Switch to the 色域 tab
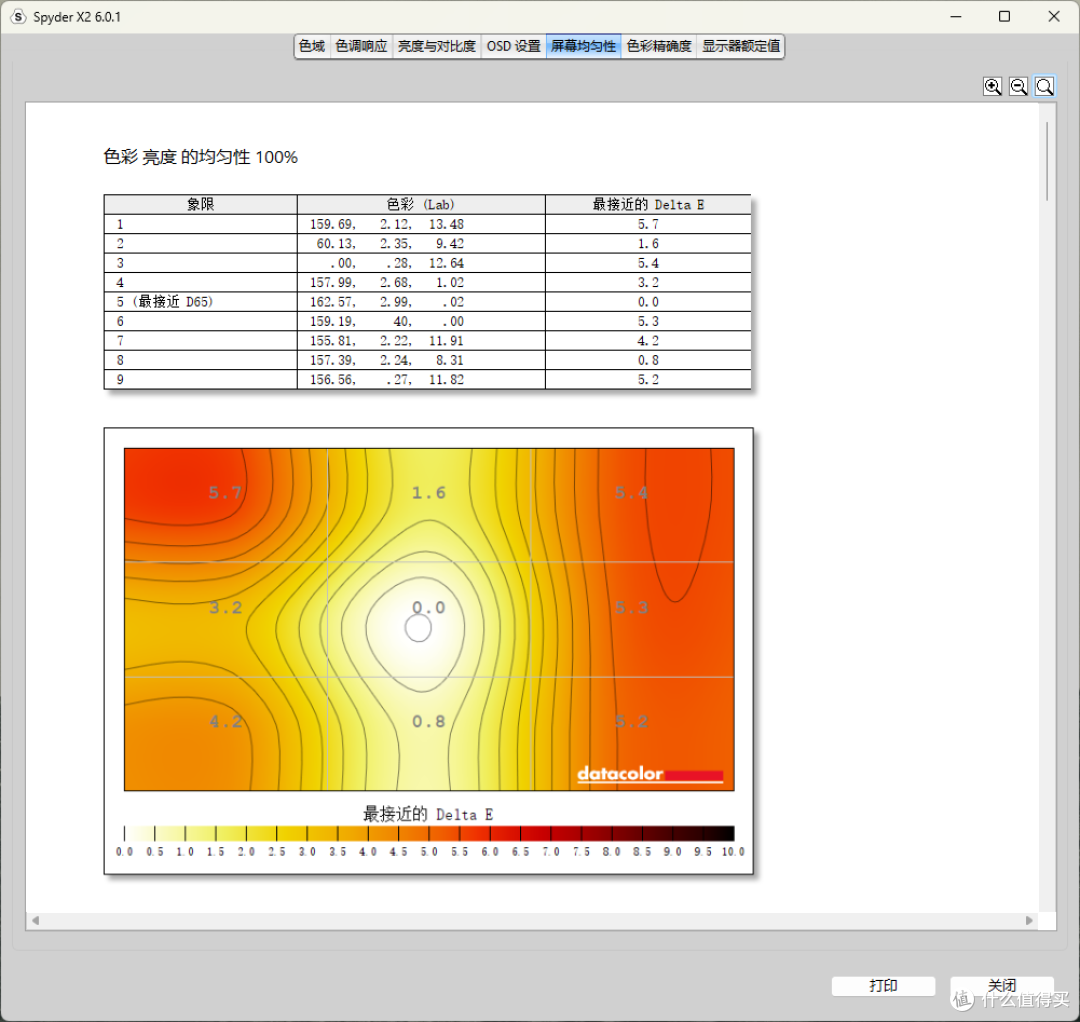Viewport: 1080px width, 1022px height. [312, 46]
